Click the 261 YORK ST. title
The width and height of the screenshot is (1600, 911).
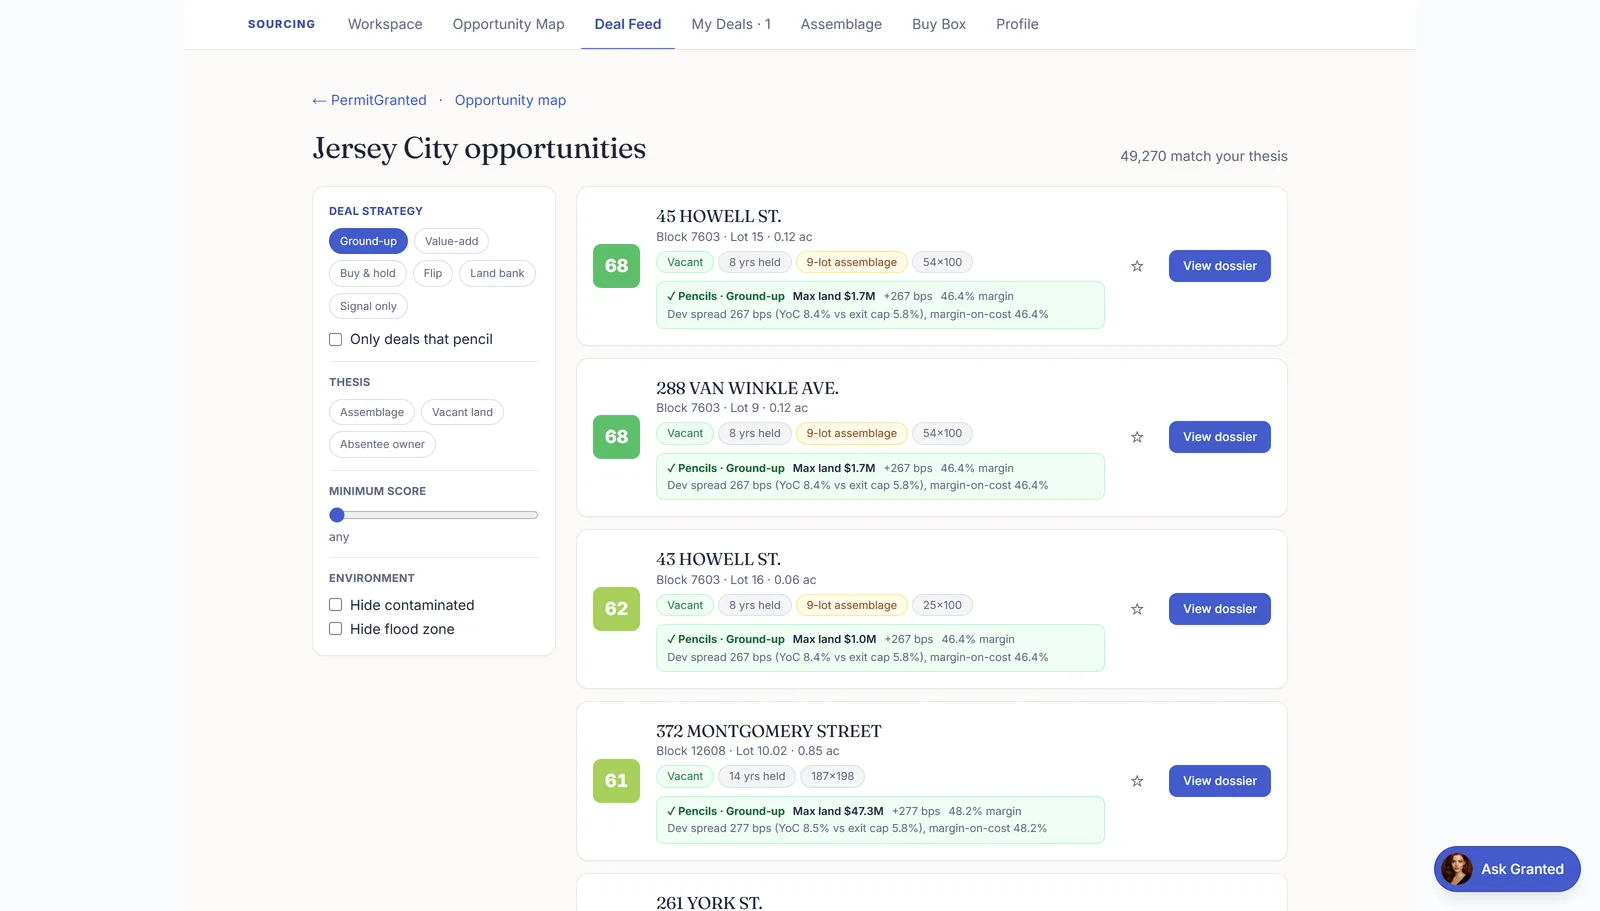click(x=709, y=902)
